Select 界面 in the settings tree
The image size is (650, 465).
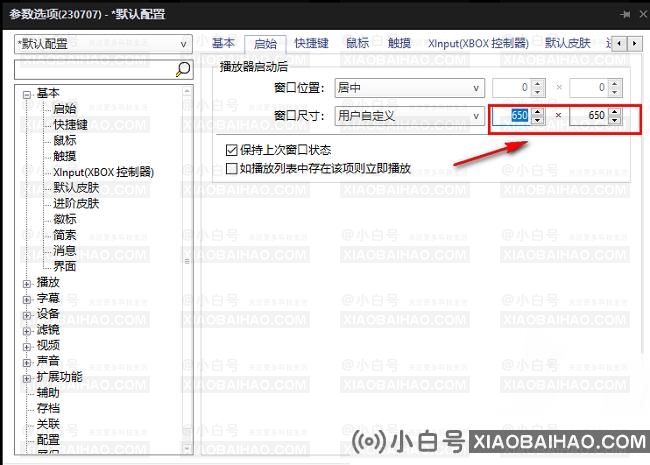(x=65, y=266)
